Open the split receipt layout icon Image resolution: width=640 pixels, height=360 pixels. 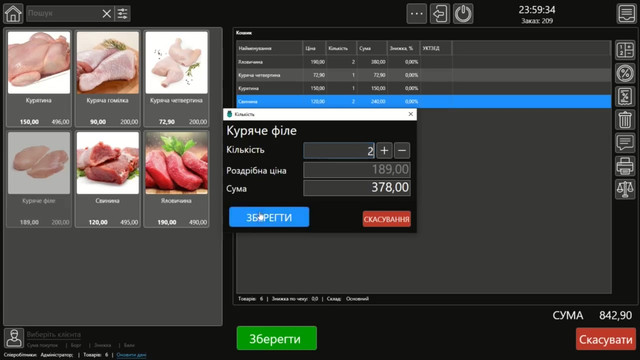[x=625, y=50]
